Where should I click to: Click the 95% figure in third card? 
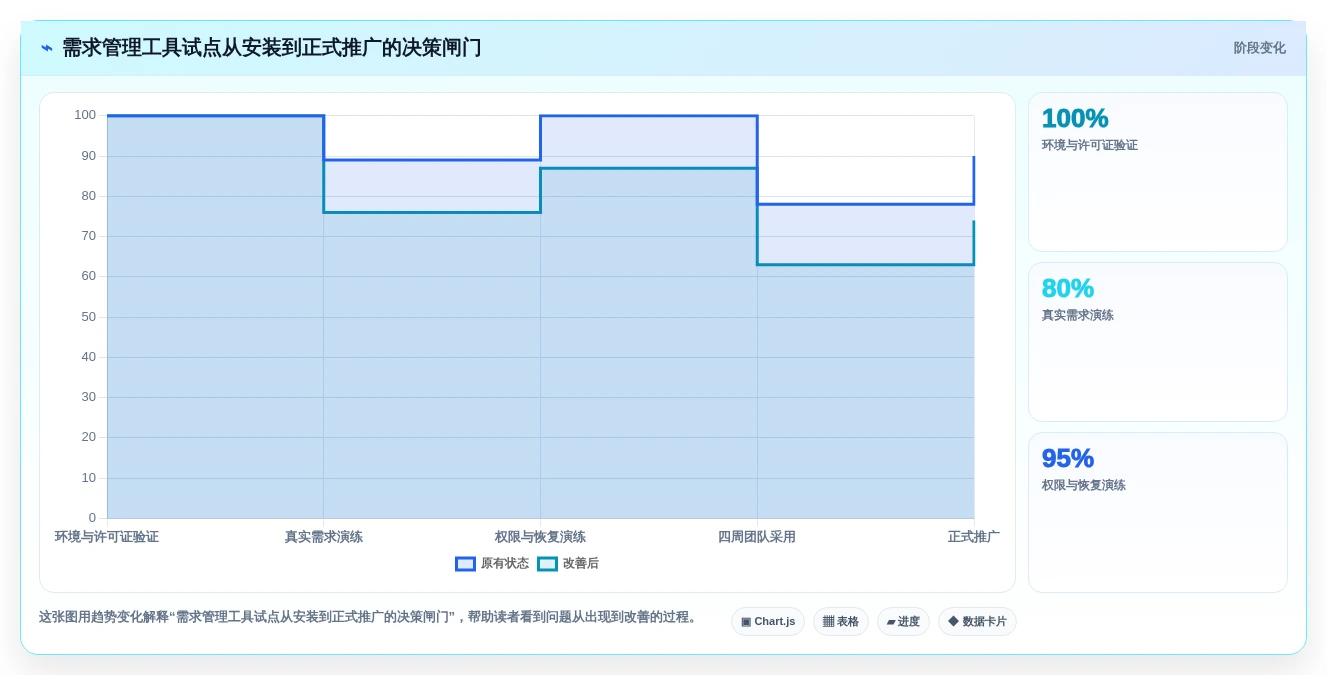click(1068, 458)
